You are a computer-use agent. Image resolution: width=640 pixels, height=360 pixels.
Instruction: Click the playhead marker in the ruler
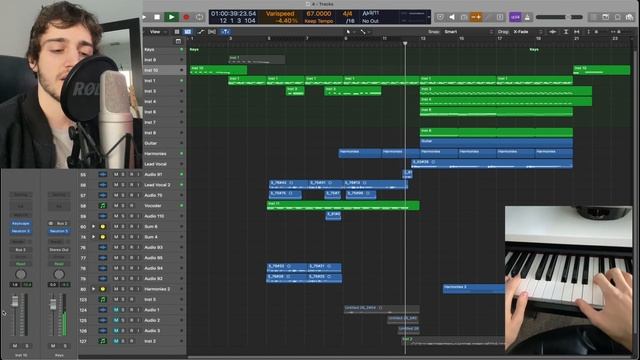405,43
